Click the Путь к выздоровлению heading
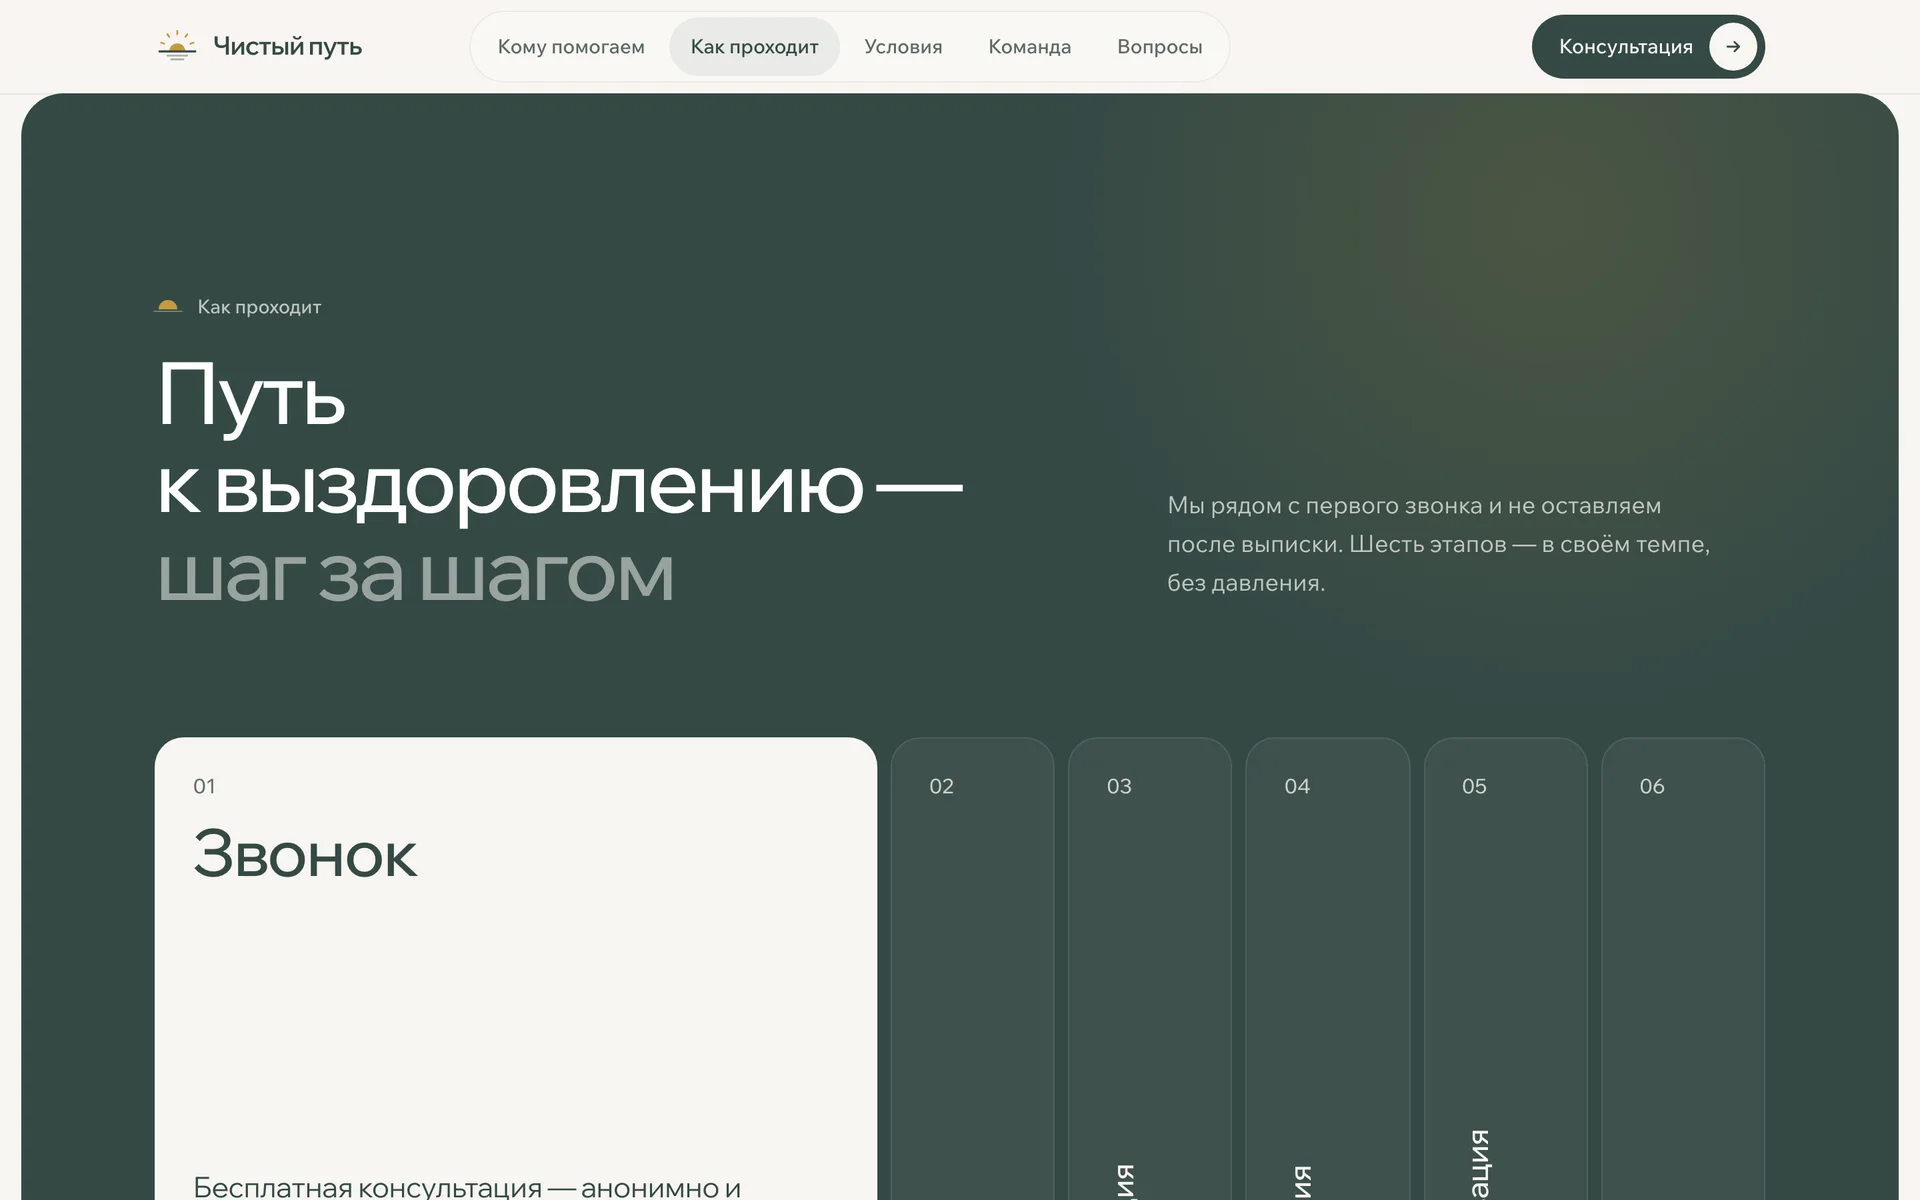The width and height of the screenshot is (1920, 1200). [560, 440]
